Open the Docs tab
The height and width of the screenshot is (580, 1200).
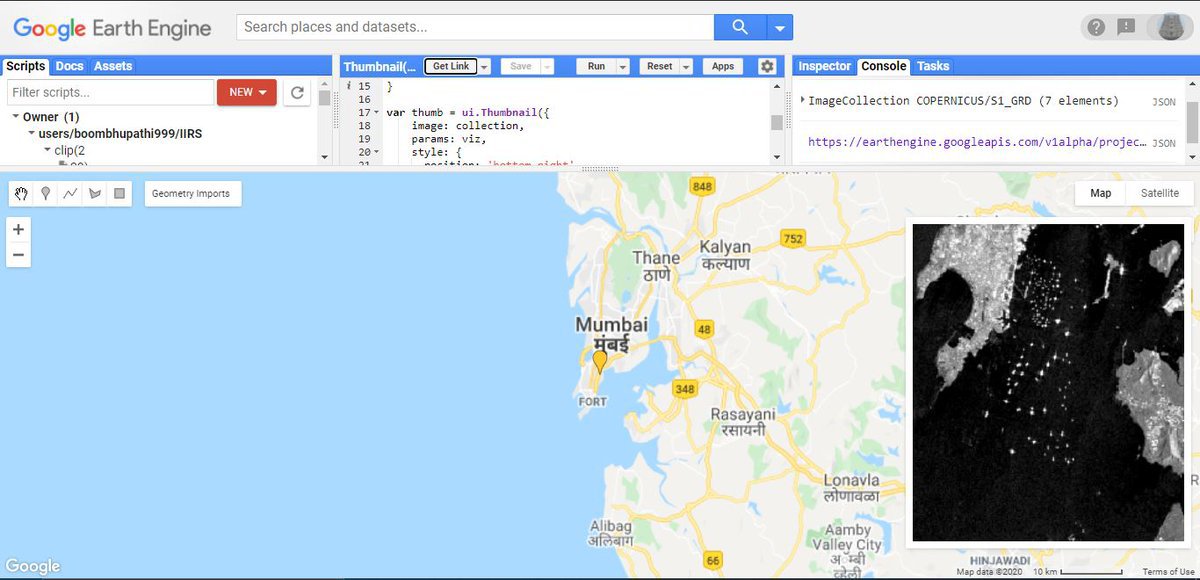click(x=69, y=66)
